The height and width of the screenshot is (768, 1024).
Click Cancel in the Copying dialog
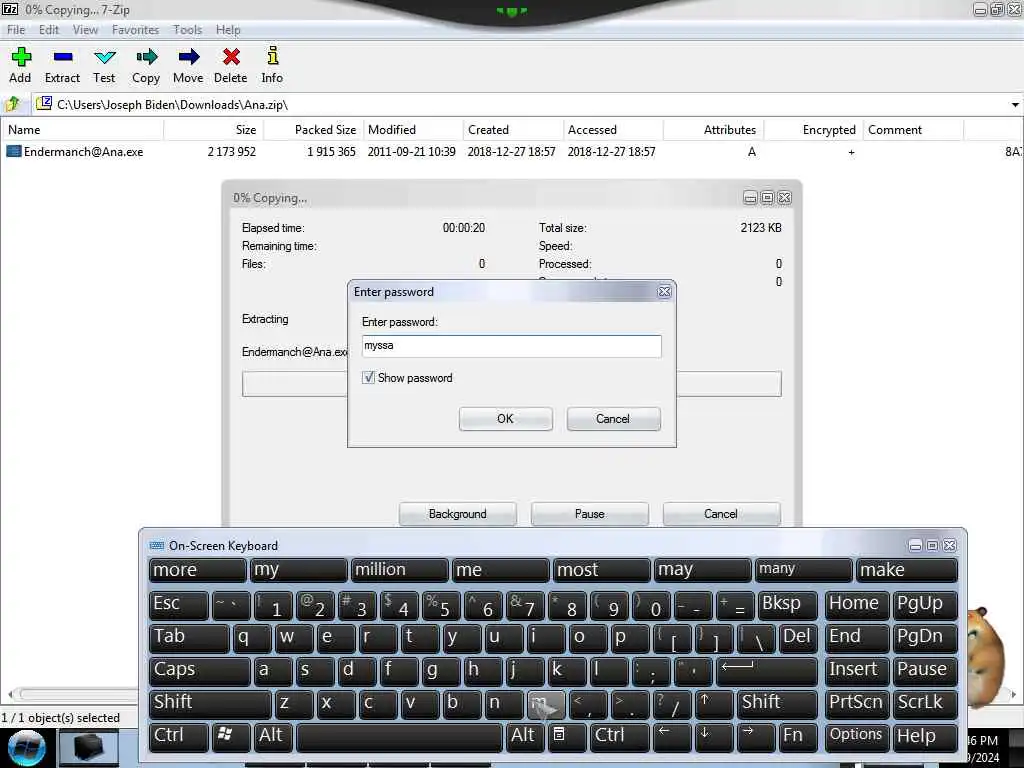[721, 514]
